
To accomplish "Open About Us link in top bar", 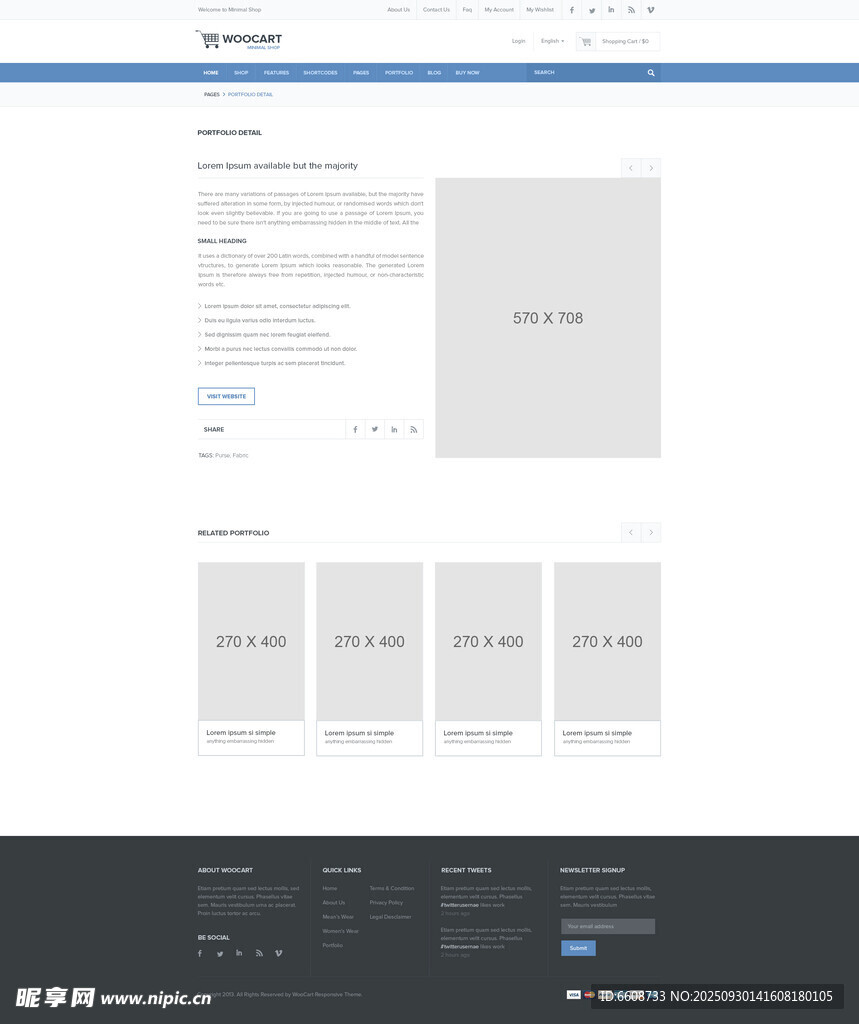I will point(398,10).
